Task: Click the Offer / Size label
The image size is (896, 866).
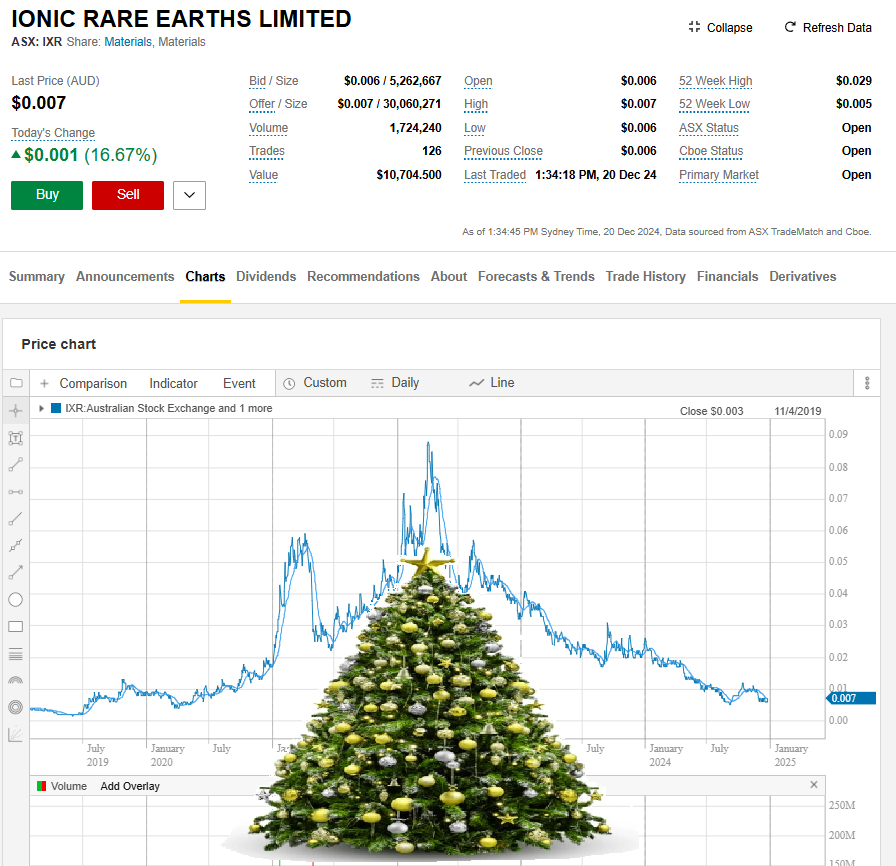Action: [x=278, y=104]
